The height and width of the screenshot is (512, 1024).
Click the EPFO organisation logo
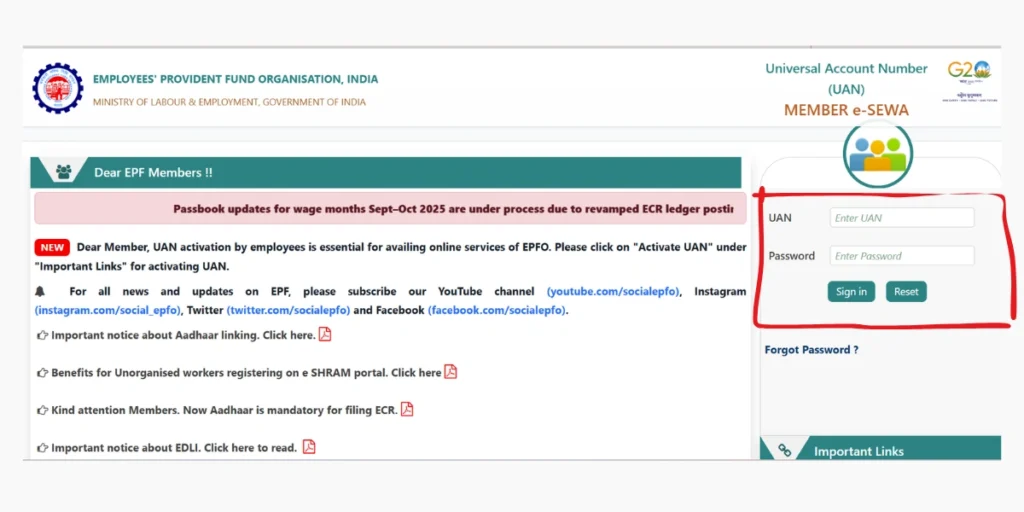(57, 89)
